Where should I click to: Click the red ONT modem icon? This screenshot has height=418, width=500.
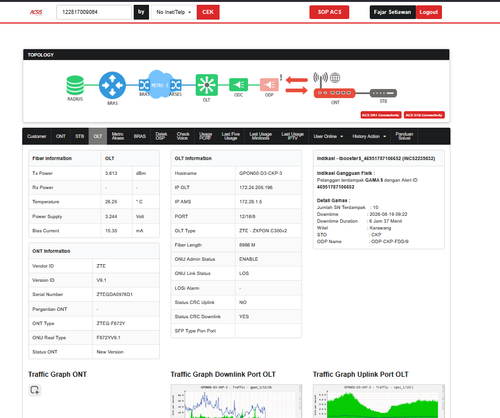pos(334,93)
